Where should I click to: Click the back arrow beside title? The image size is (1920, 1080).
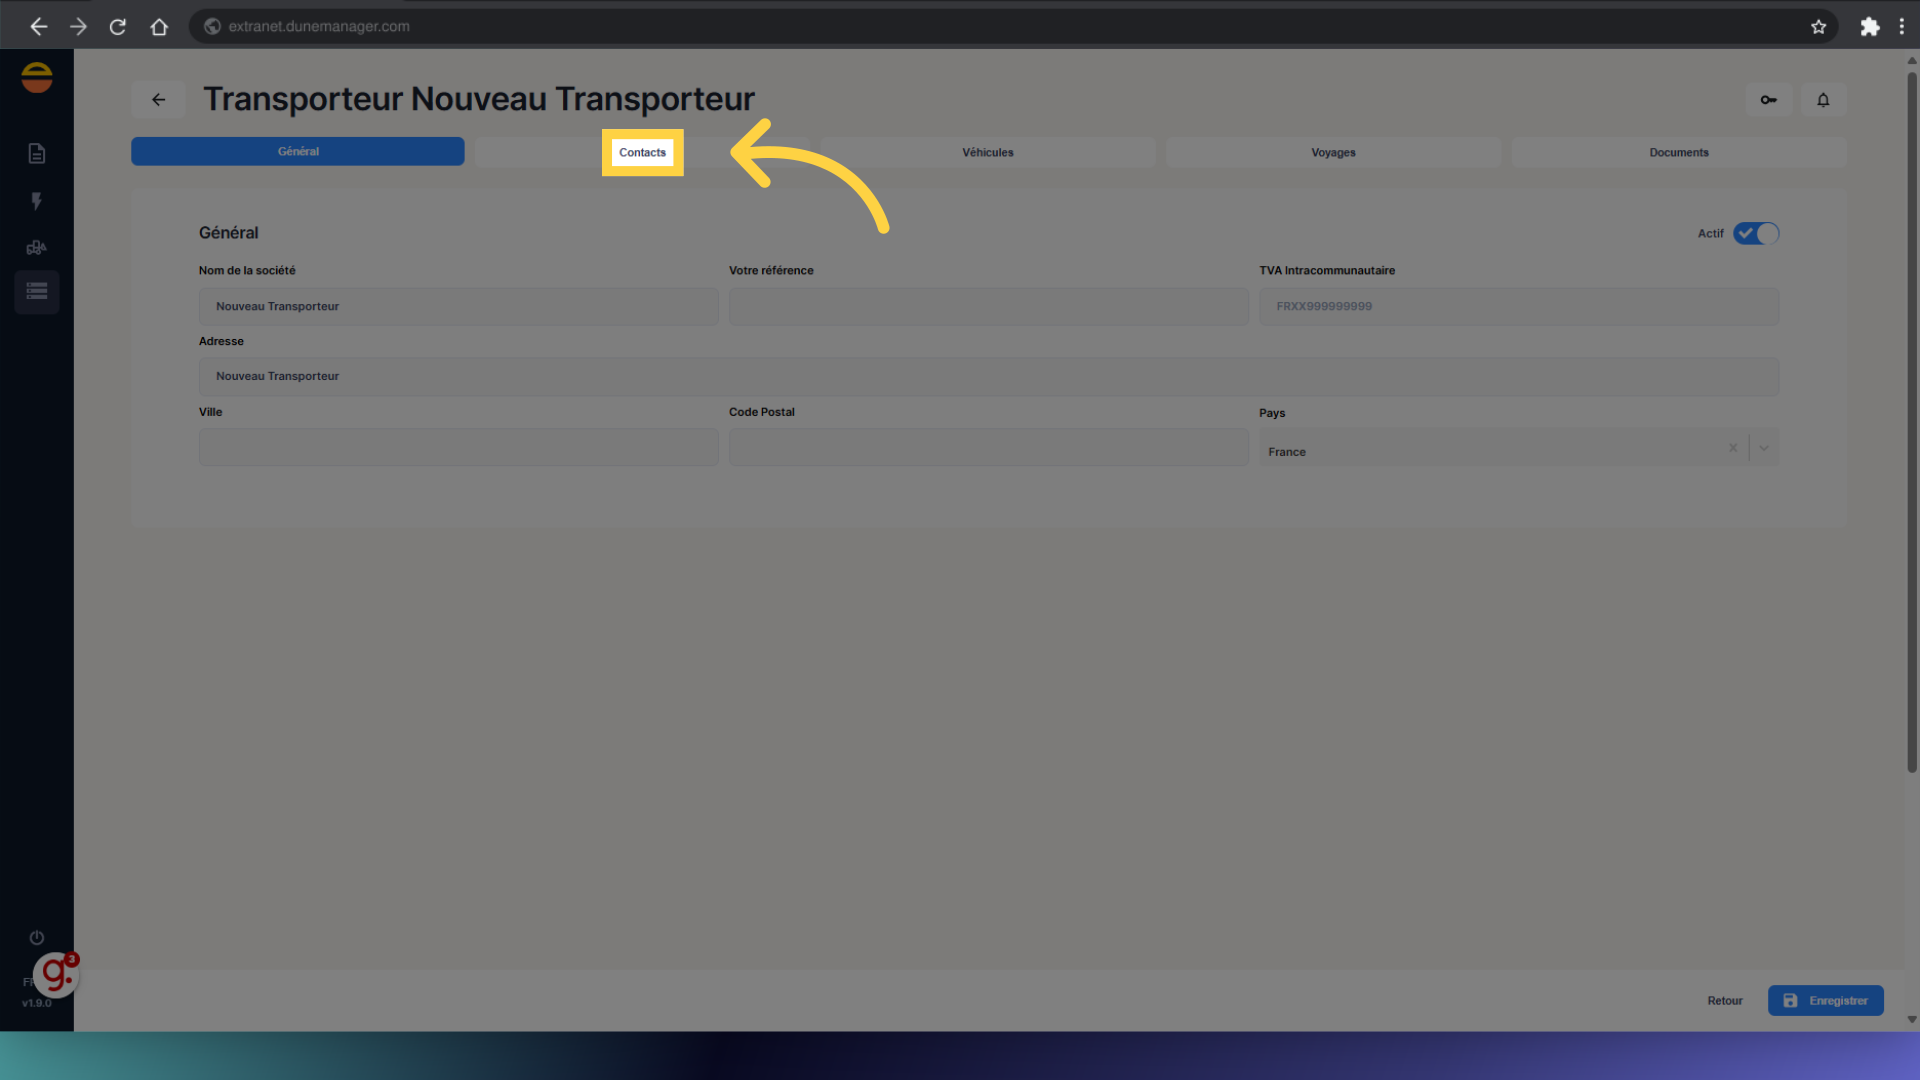point(158,100)
